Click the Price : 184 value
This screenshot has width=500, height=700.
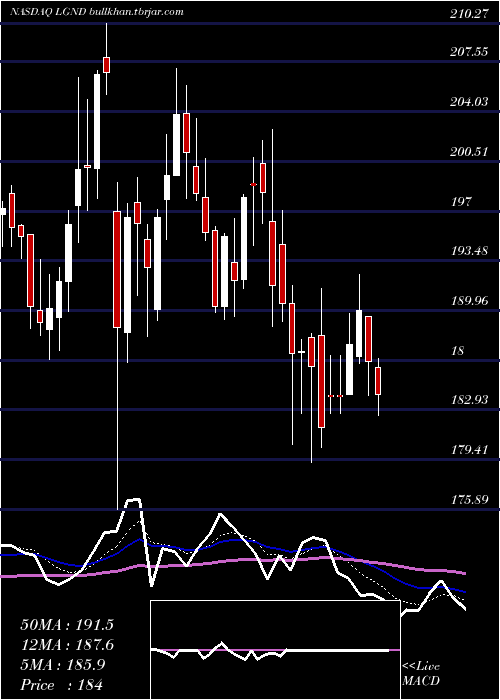pyautogui.click(x=61, y=685)
